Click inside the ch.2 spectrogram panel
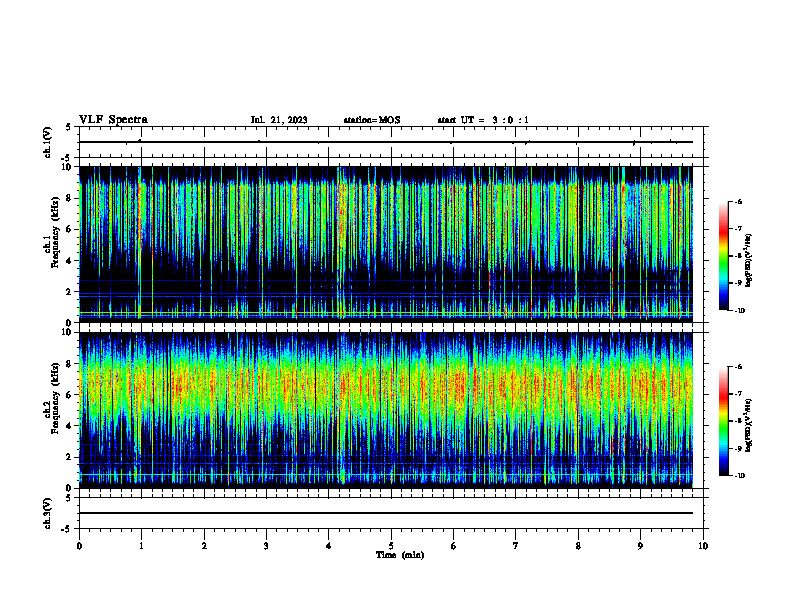Screen dimensions: 792x612 (x=386, y=410)
